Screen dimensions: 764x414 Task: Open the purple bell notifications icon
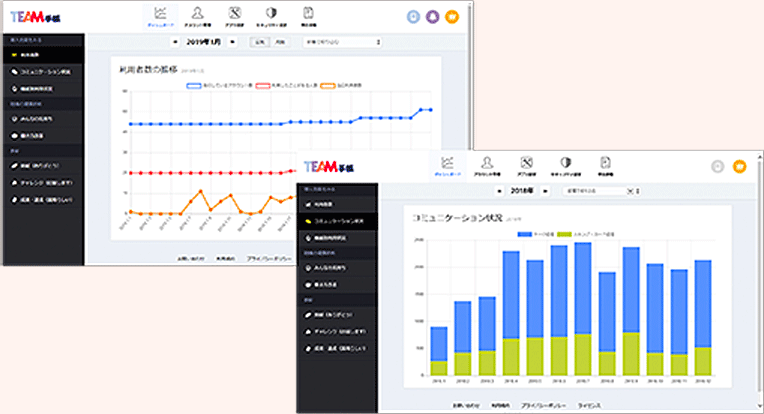pos(432,17)
